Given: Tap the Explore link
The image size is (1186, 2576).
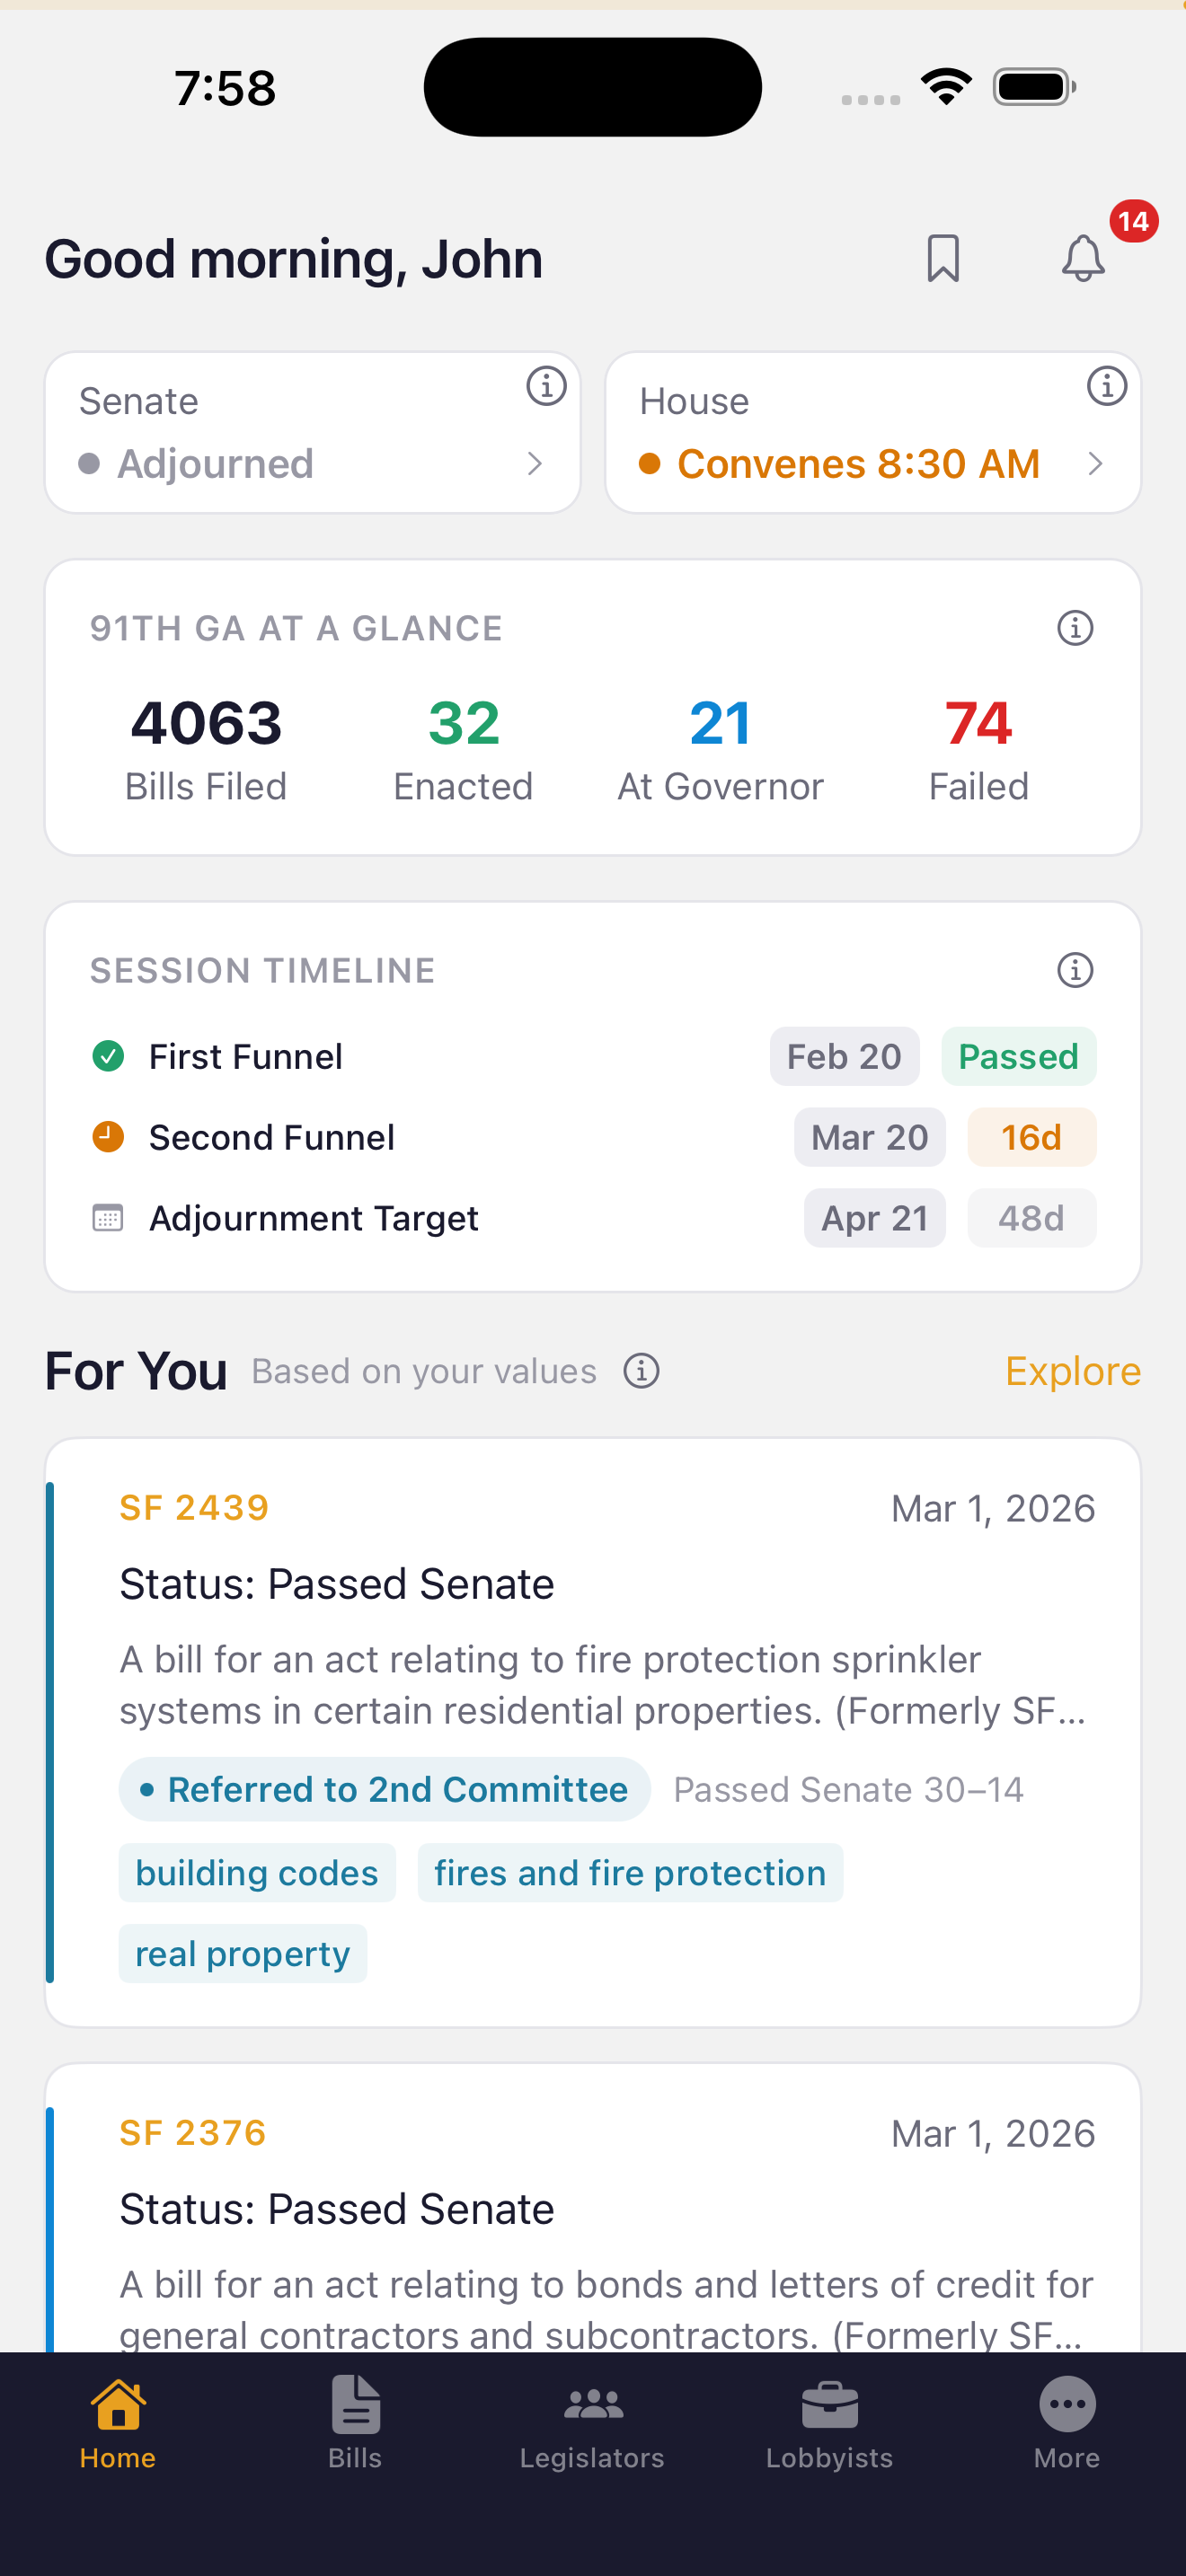Looking at the screenshot, I should pyautogui.click(x=1072, y=1371).
